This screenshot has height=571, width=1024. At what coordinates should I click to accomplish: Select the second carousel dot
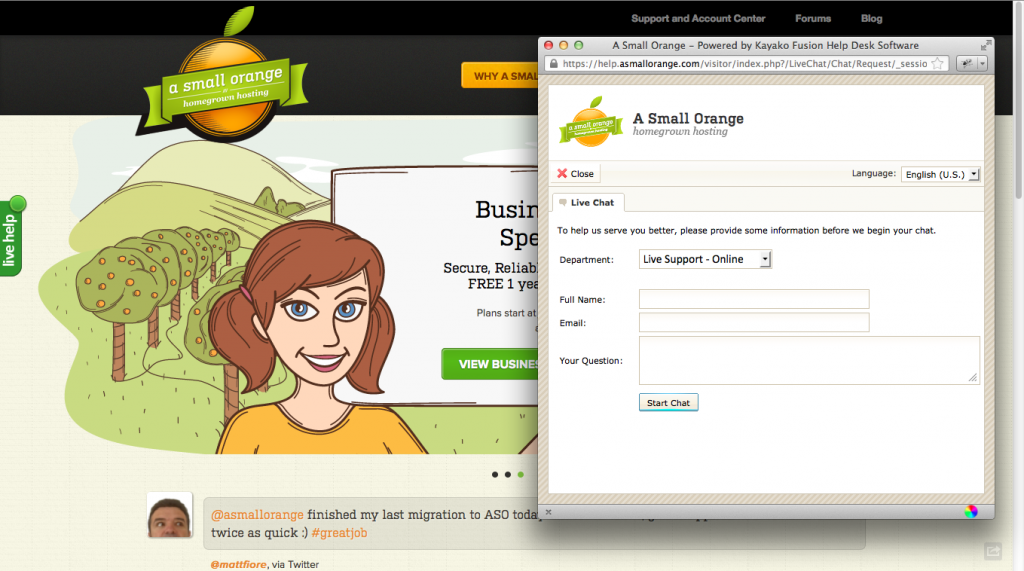[x=507, y=474]
